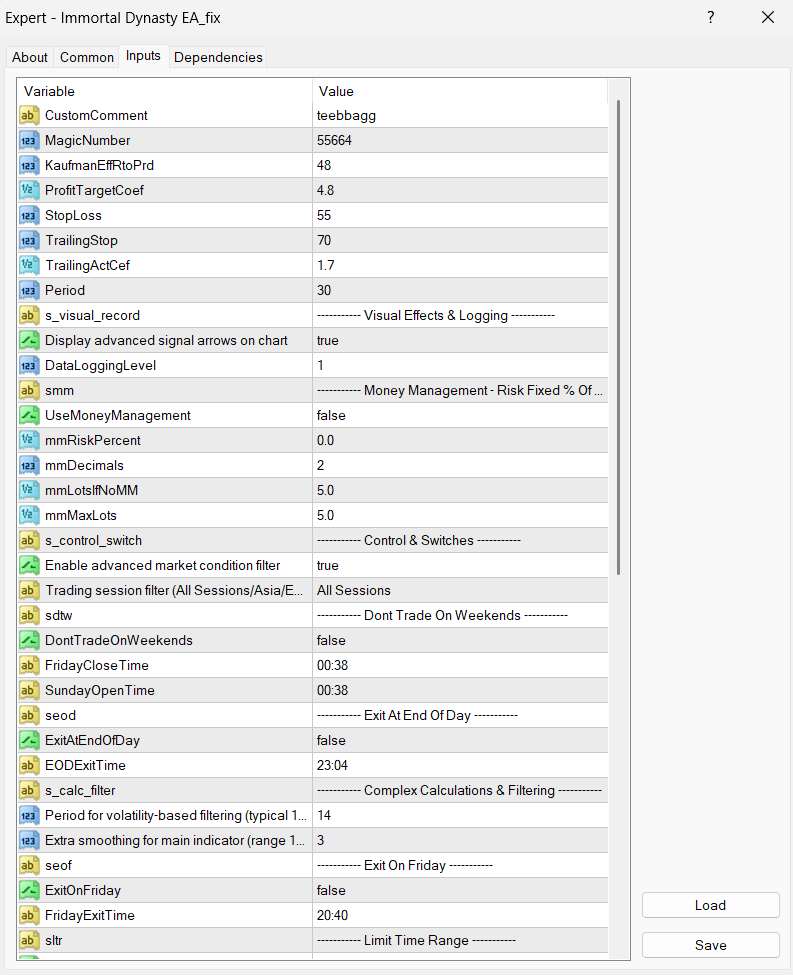
Task: Click the string icon beside CustomComment
Action: click(x=29, y=116)
